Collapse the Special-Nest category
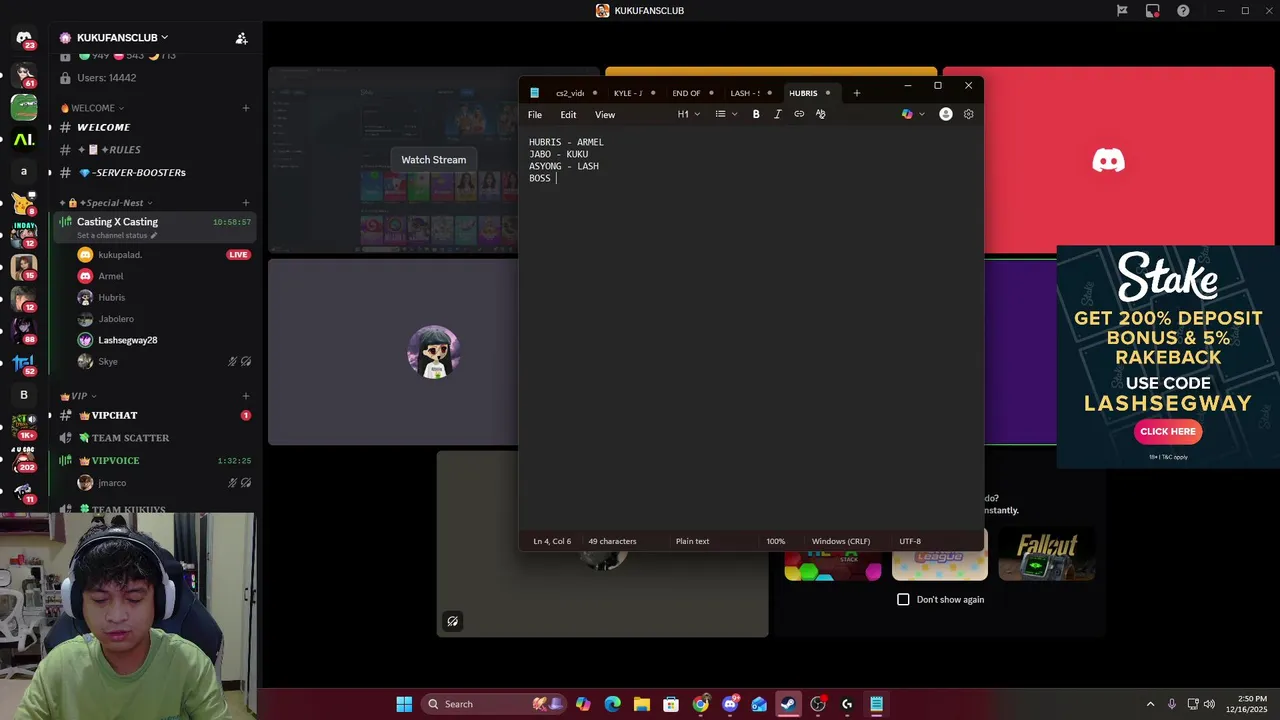The width and height of the screenshot is (1280, 720). pyautogui.click(x=106, y=203)
